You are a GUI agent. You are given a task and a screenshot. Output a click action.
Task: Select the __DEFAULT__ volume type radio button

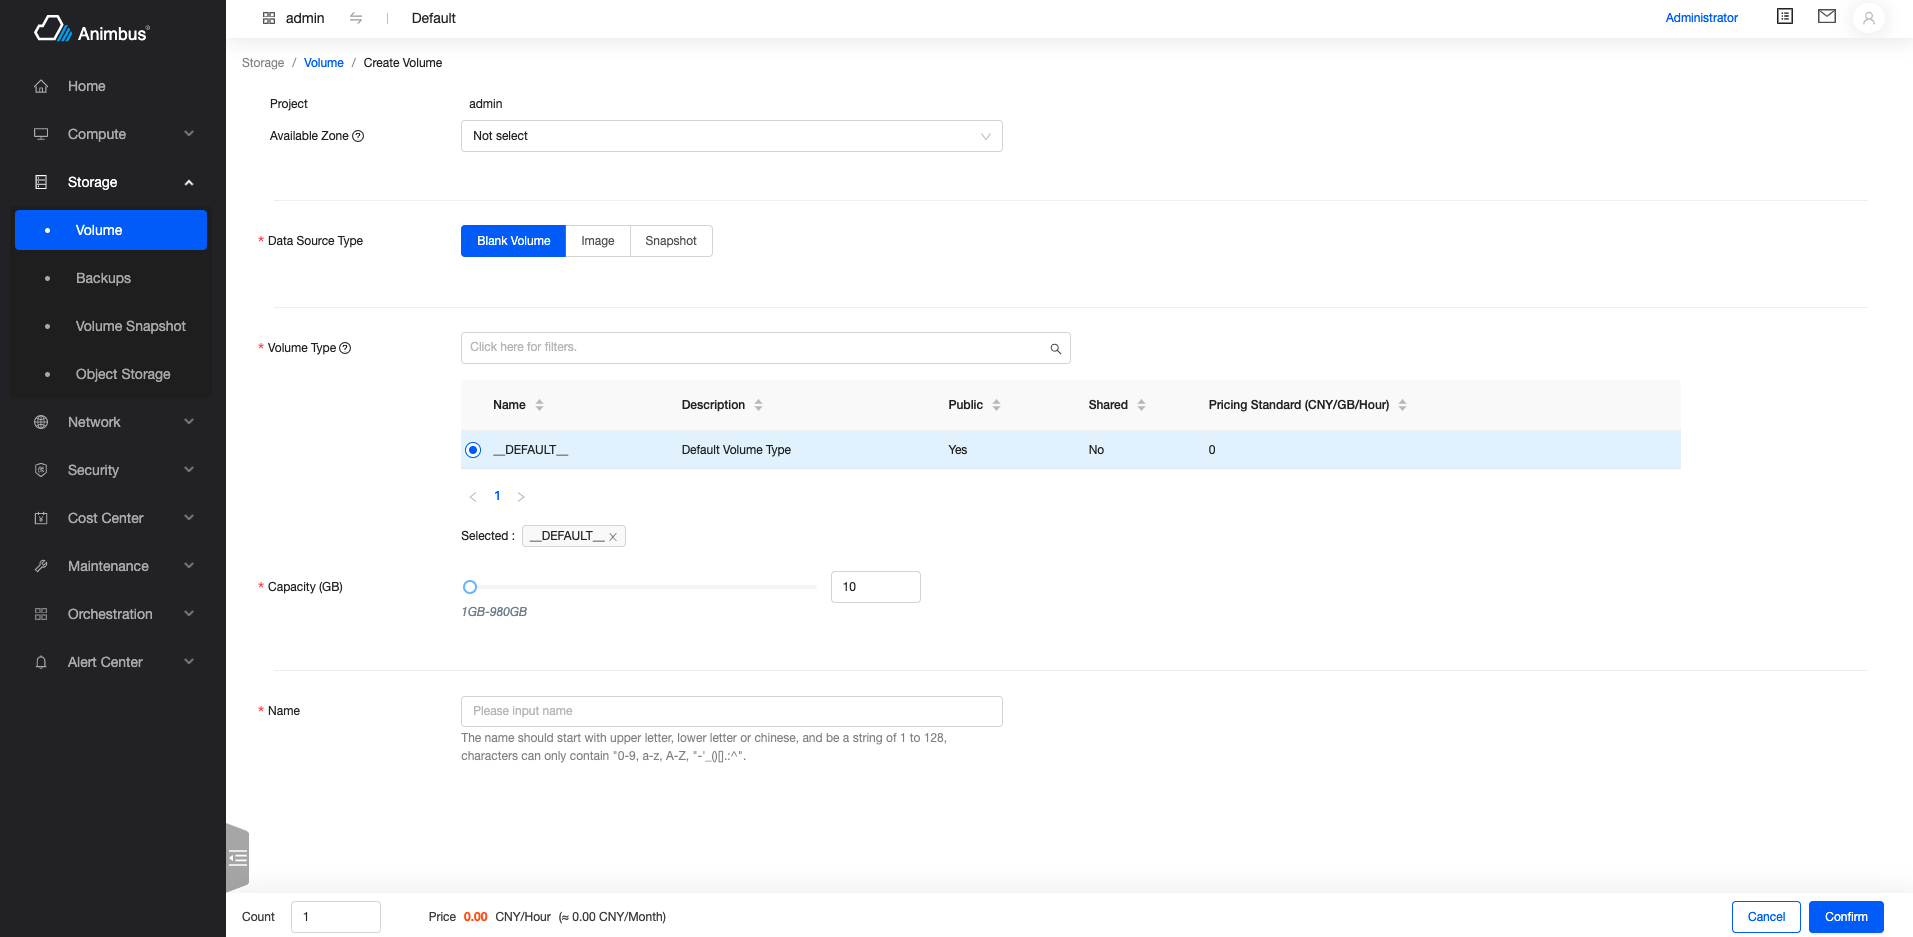click(473, 450)
